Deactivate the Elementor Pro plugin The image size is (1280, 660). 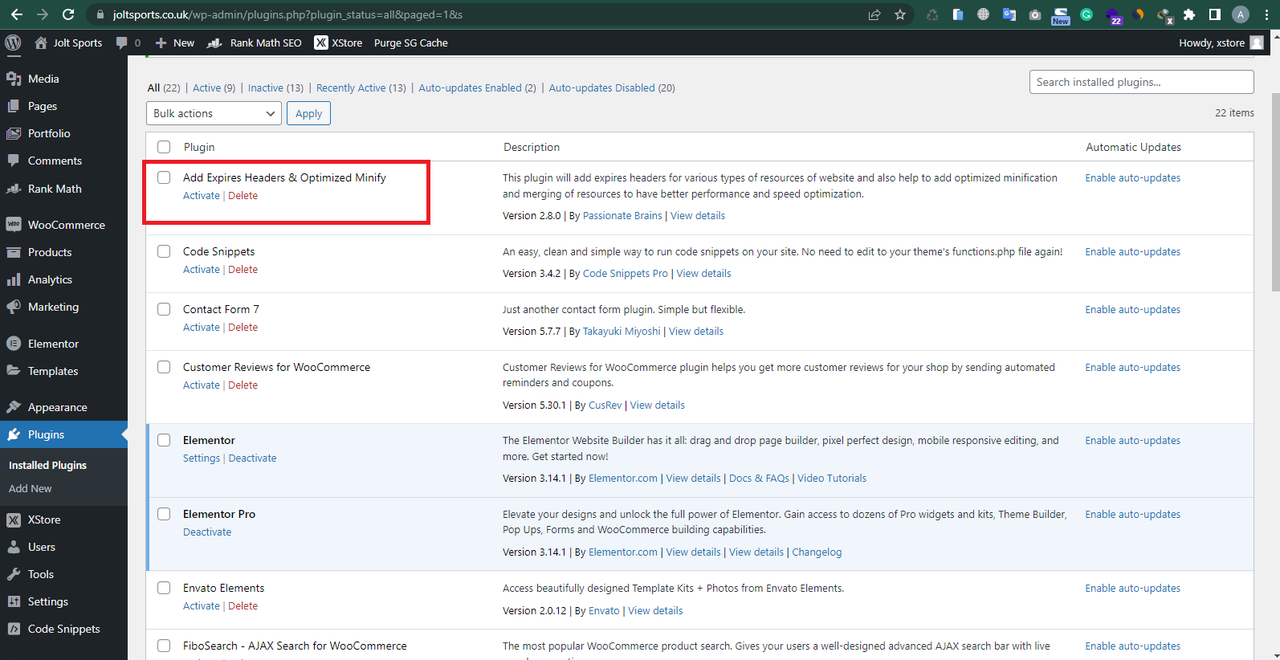pyautogui.click(x=207, y=532)
